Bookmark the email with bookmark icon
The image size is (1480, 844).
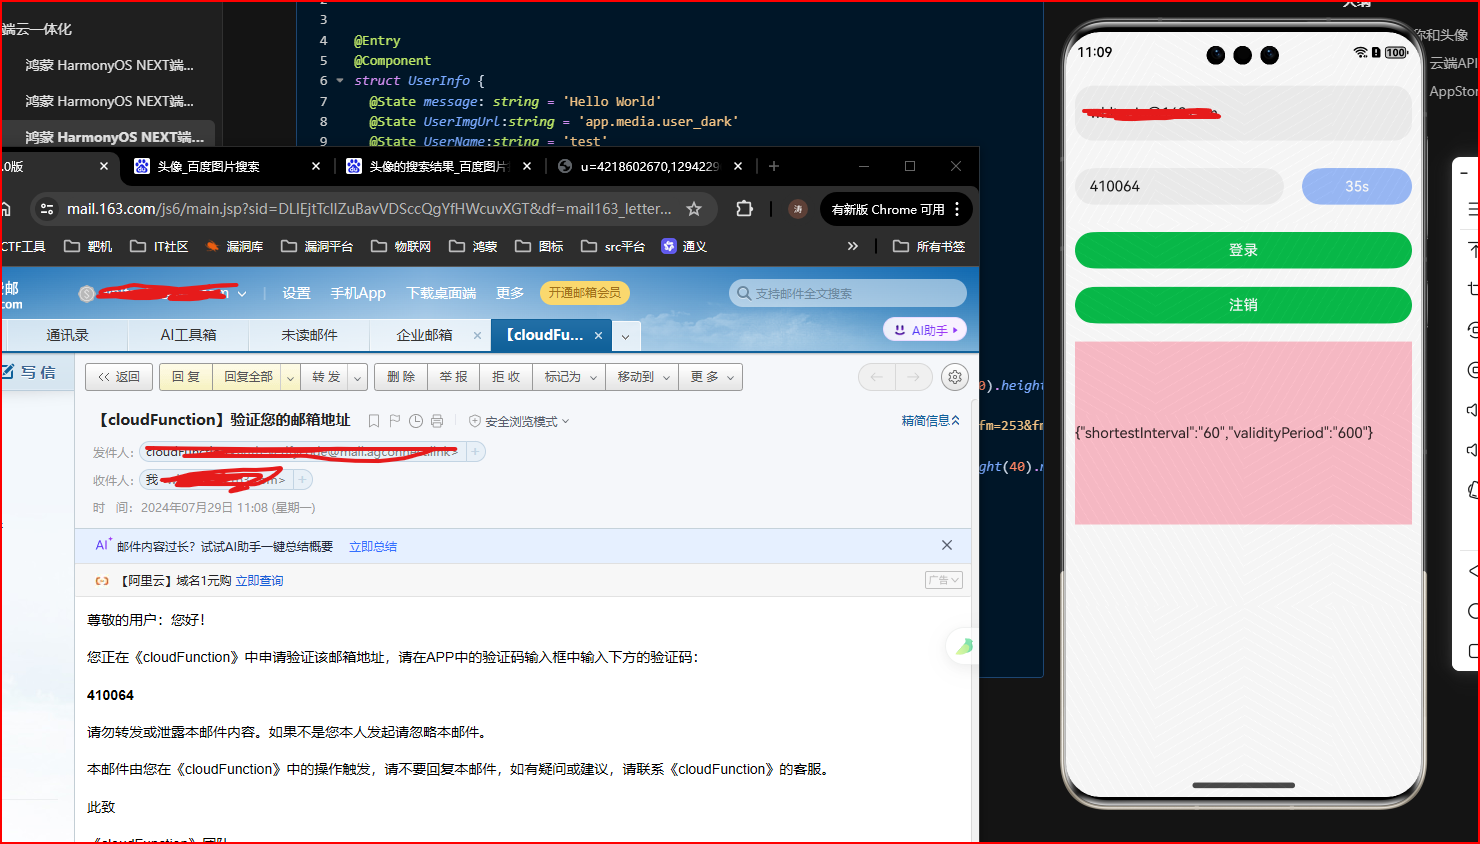click(374, 421)
